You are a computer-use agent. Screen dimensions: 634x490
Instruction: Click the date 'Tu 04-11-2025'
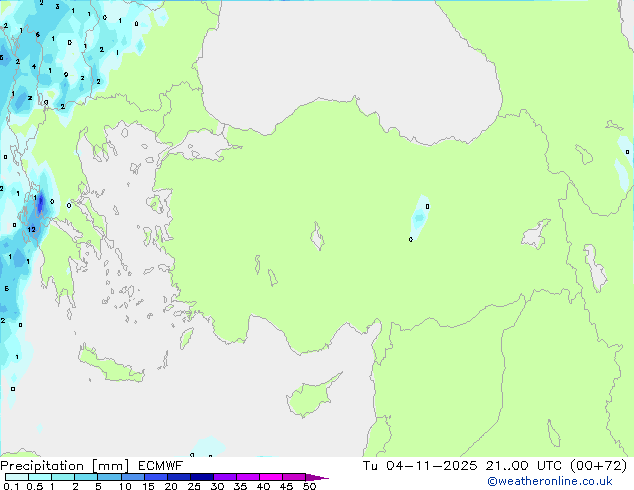click(x=420, y=466)
